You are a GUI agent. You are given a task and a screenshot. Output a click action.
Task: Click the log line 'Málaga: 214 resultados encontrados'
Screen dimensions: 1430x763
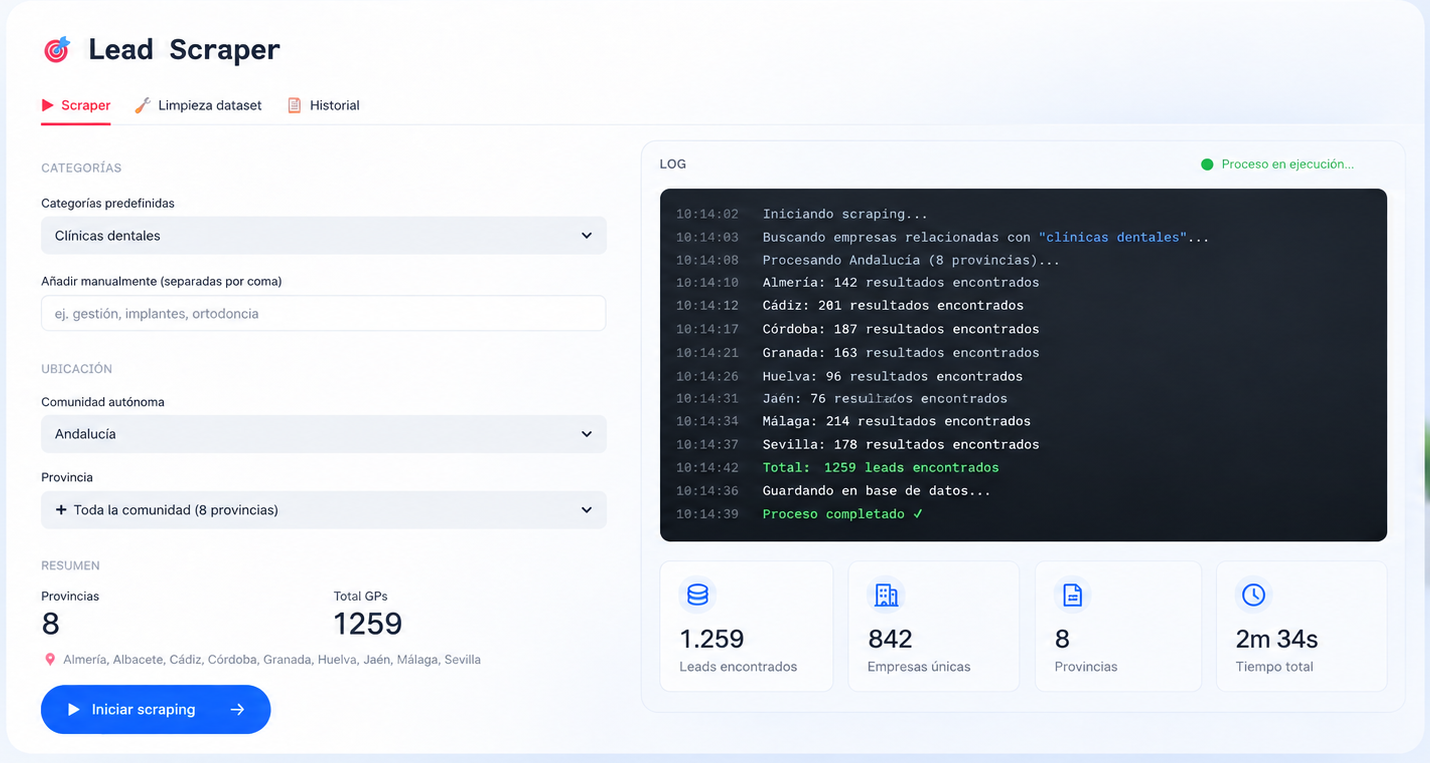[896, 421]
